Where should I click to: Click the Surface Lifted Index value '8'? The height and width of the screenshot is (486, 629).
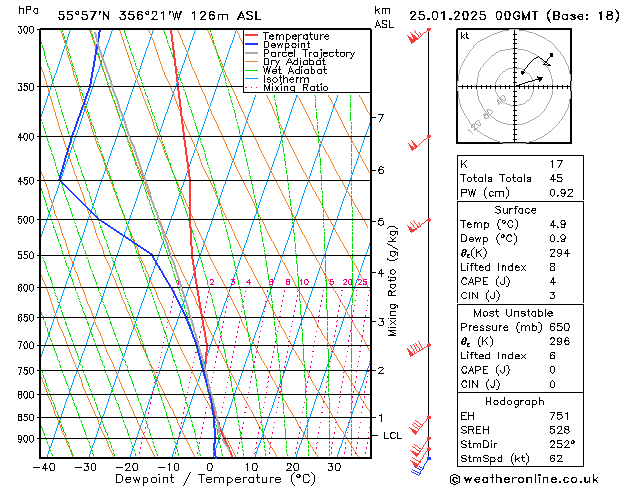point(553,267)
